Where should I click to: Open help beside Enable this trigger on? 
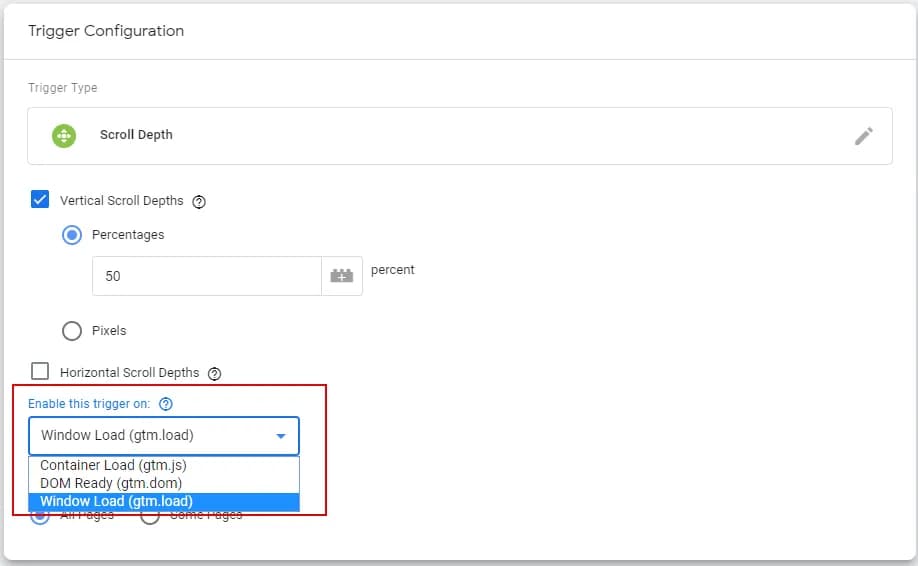(x=166, y=404)
